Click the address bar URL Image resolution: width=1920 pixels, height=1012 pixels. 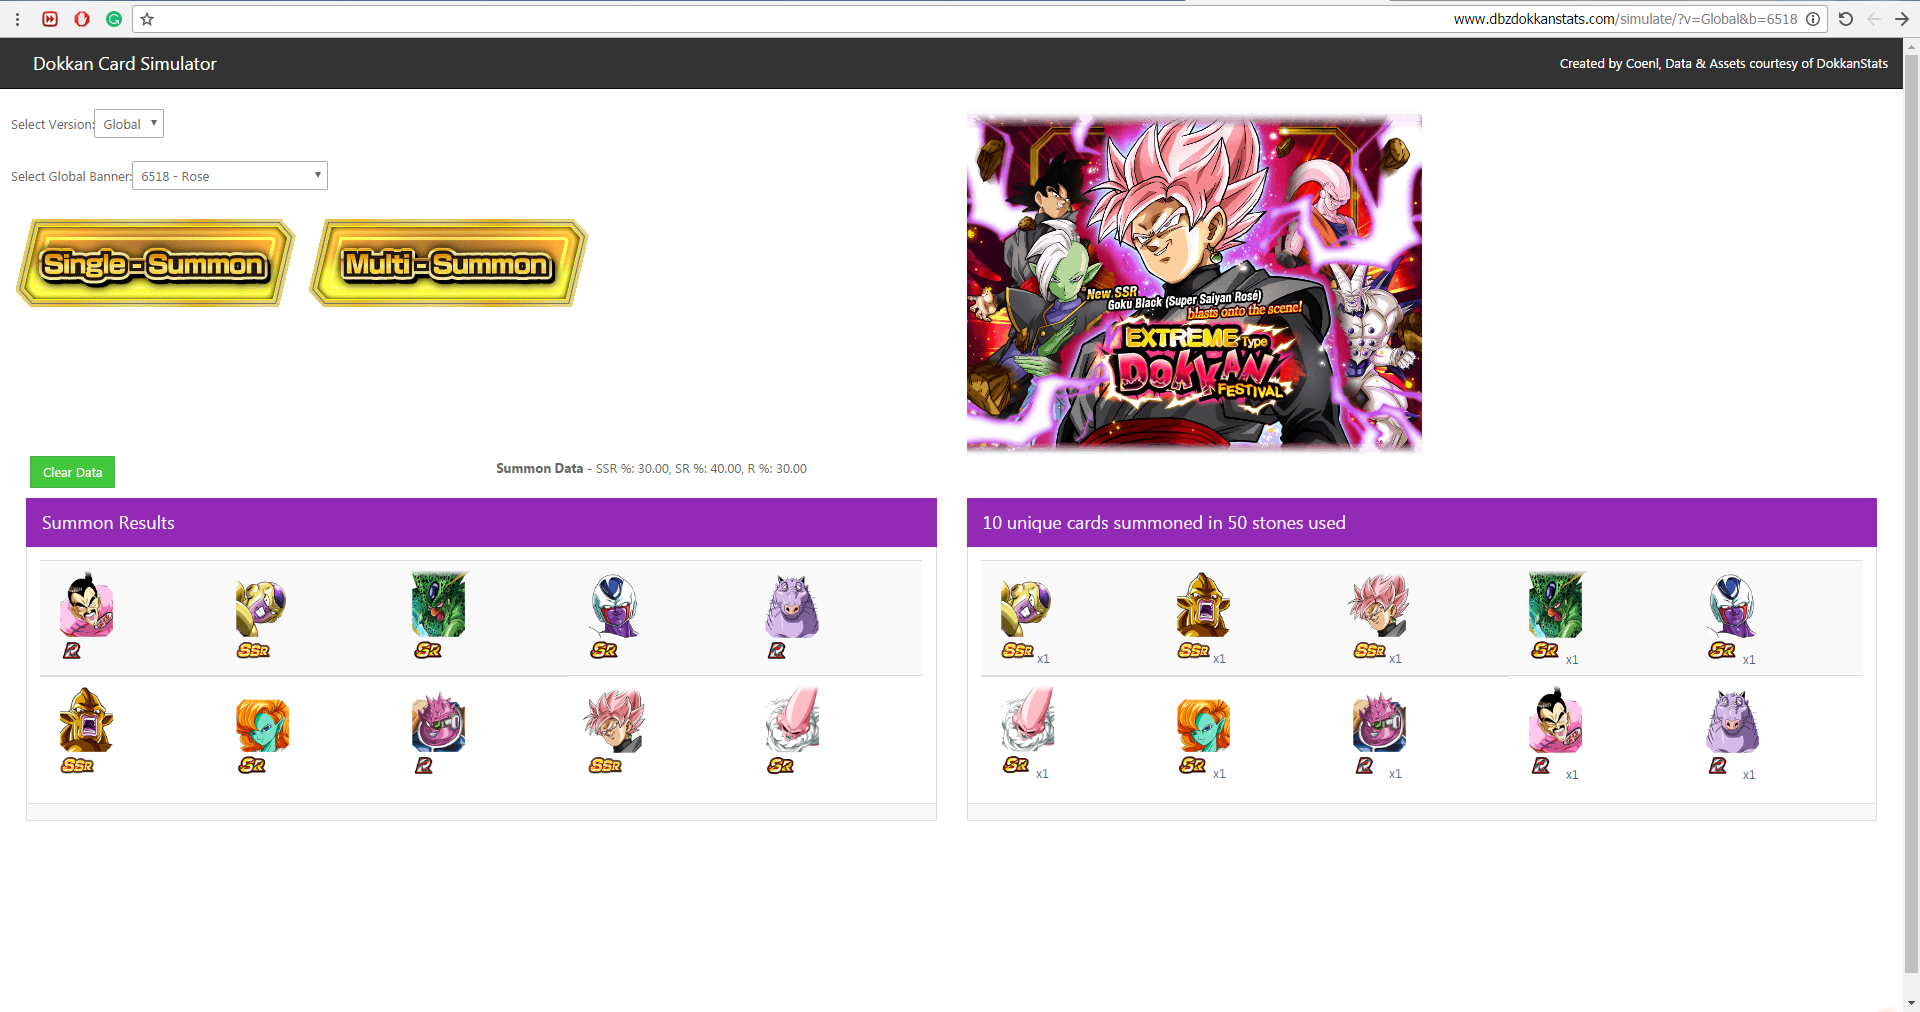pos(1625,19)
